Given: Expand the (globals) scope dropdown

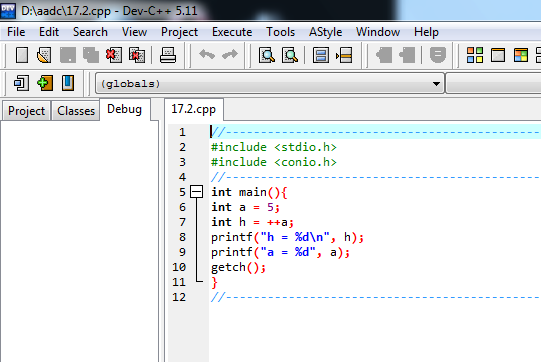Looking at the screenshot, I should (x=436, y=84).
